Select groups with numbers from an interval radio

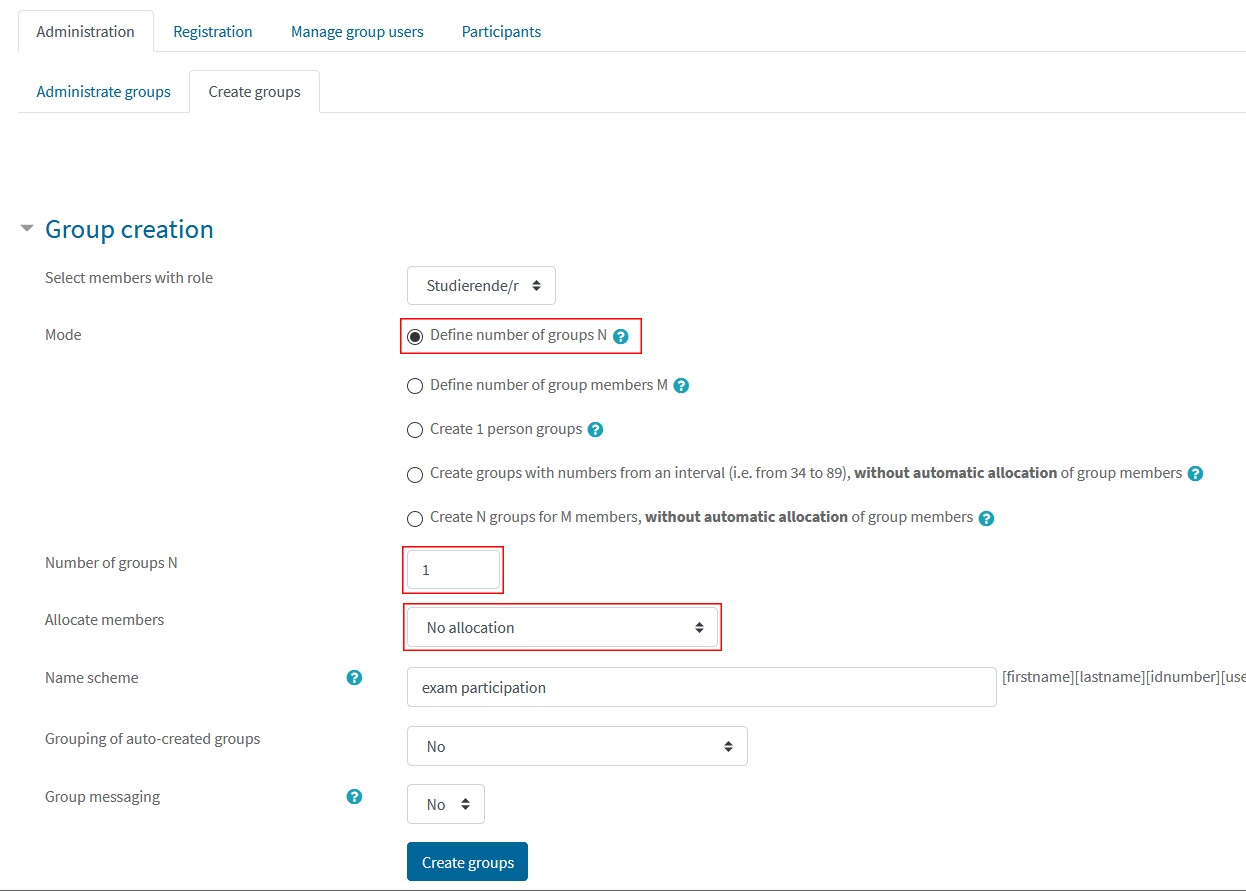coord(415,474)
